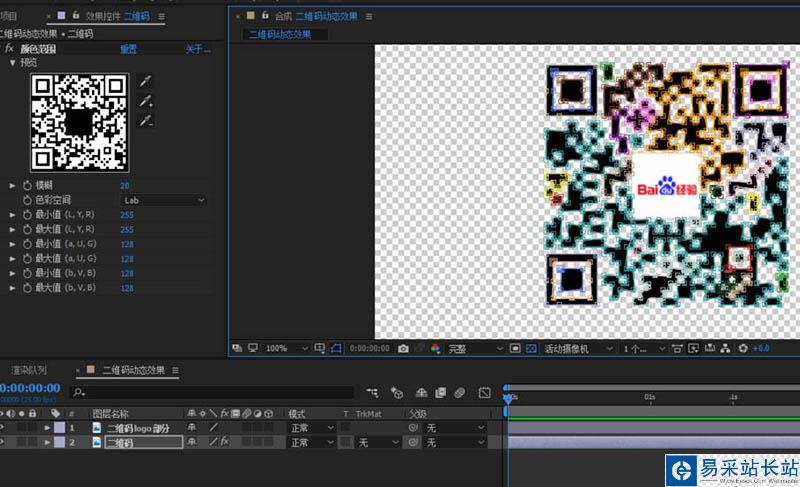Open the 1个 view layout dropdown
This screenshot has width=800, height=487.
[644, 349]
